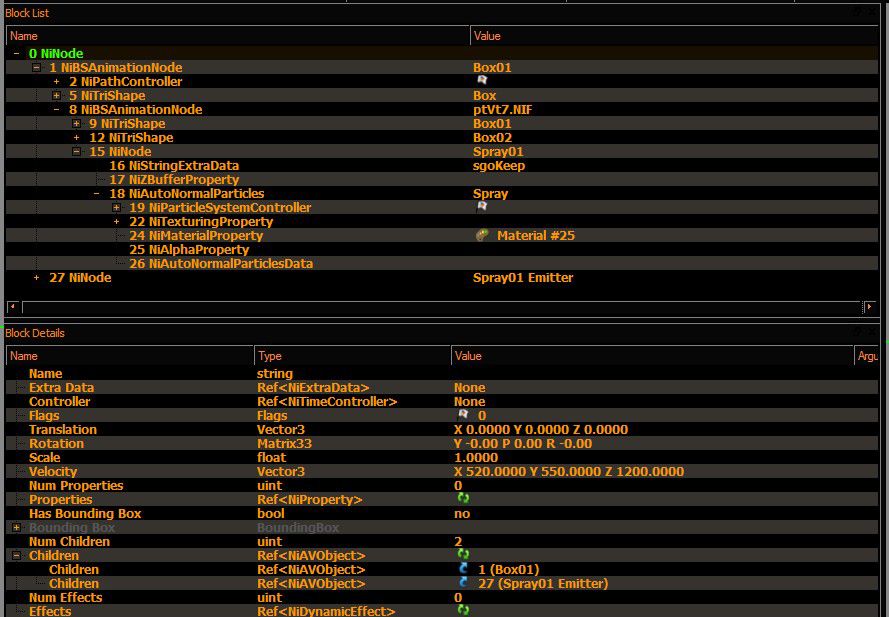Click the Argu column header in Block Details
889x617 pixels.
(x=866, y=356)
